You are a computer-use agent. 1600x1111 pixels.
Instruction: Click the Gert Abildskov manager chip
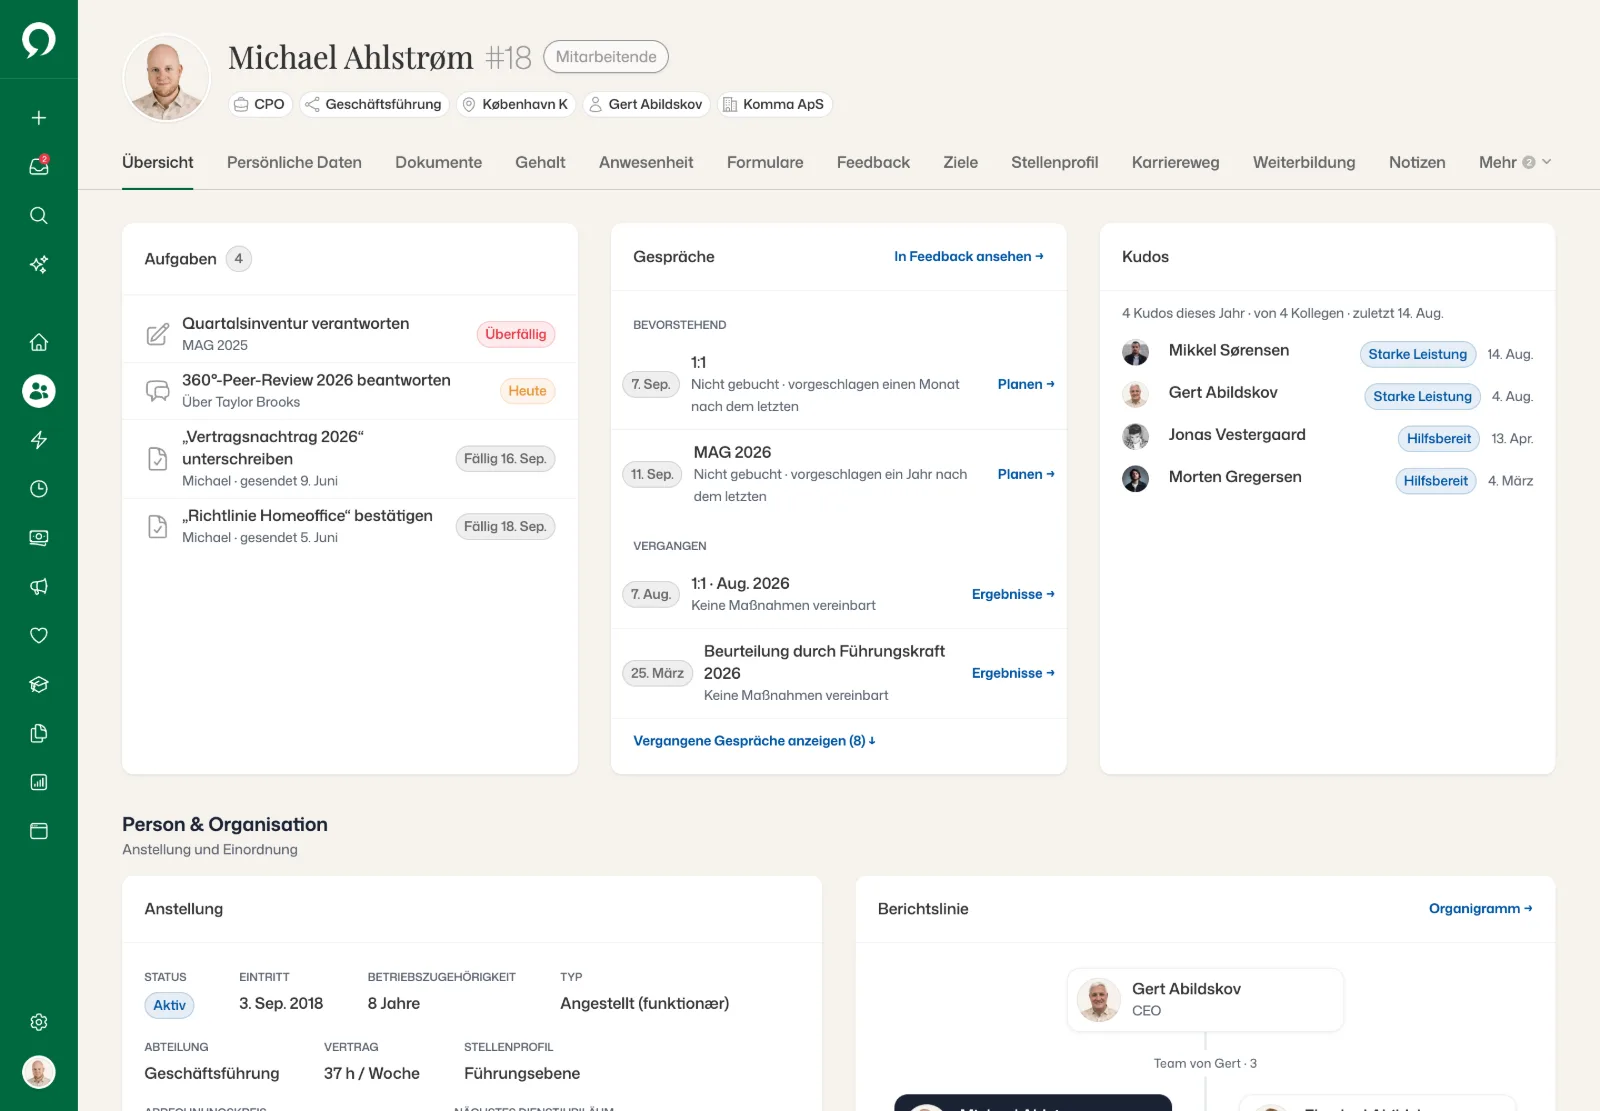coord(646,104)
